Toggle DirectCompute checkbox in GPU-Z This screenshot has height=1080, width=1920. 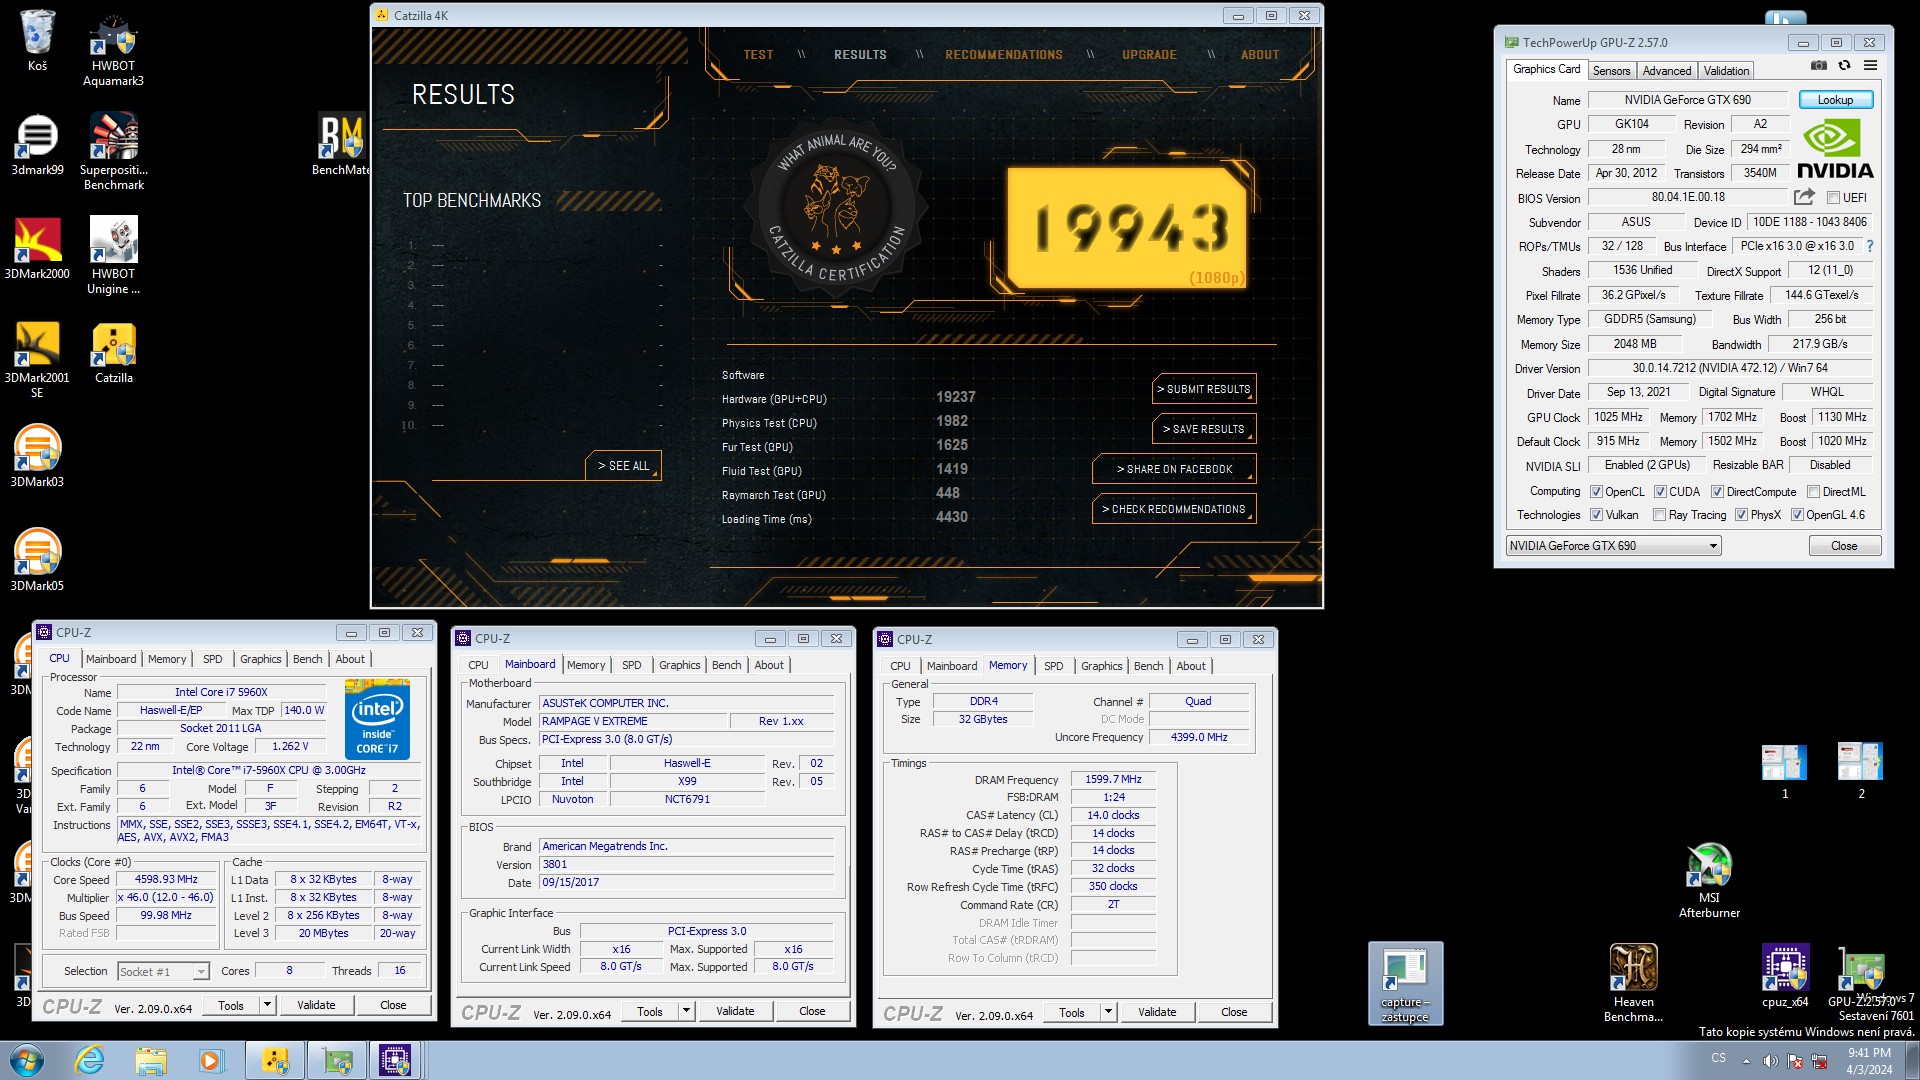(1717, 492)
